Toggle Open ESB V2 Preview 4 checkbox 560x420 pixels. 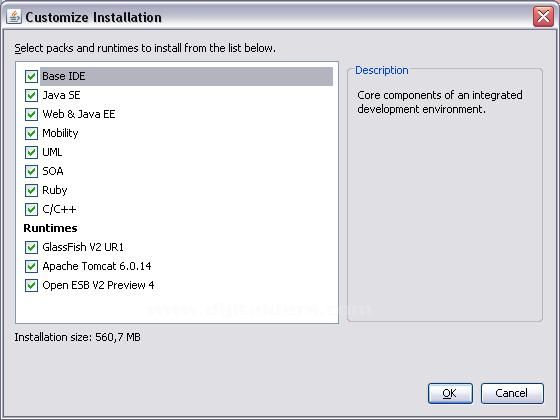coord(31,285)
